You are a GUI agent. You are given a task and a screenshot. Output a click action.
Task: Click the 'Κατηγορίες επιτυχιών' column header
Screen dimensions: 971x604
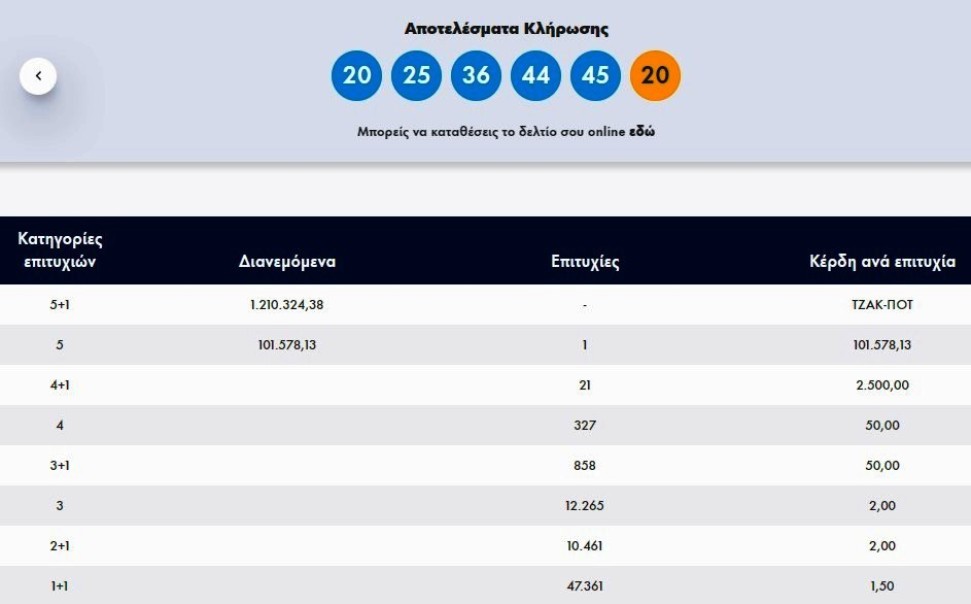pyautogui.click(x=60, y=251)
